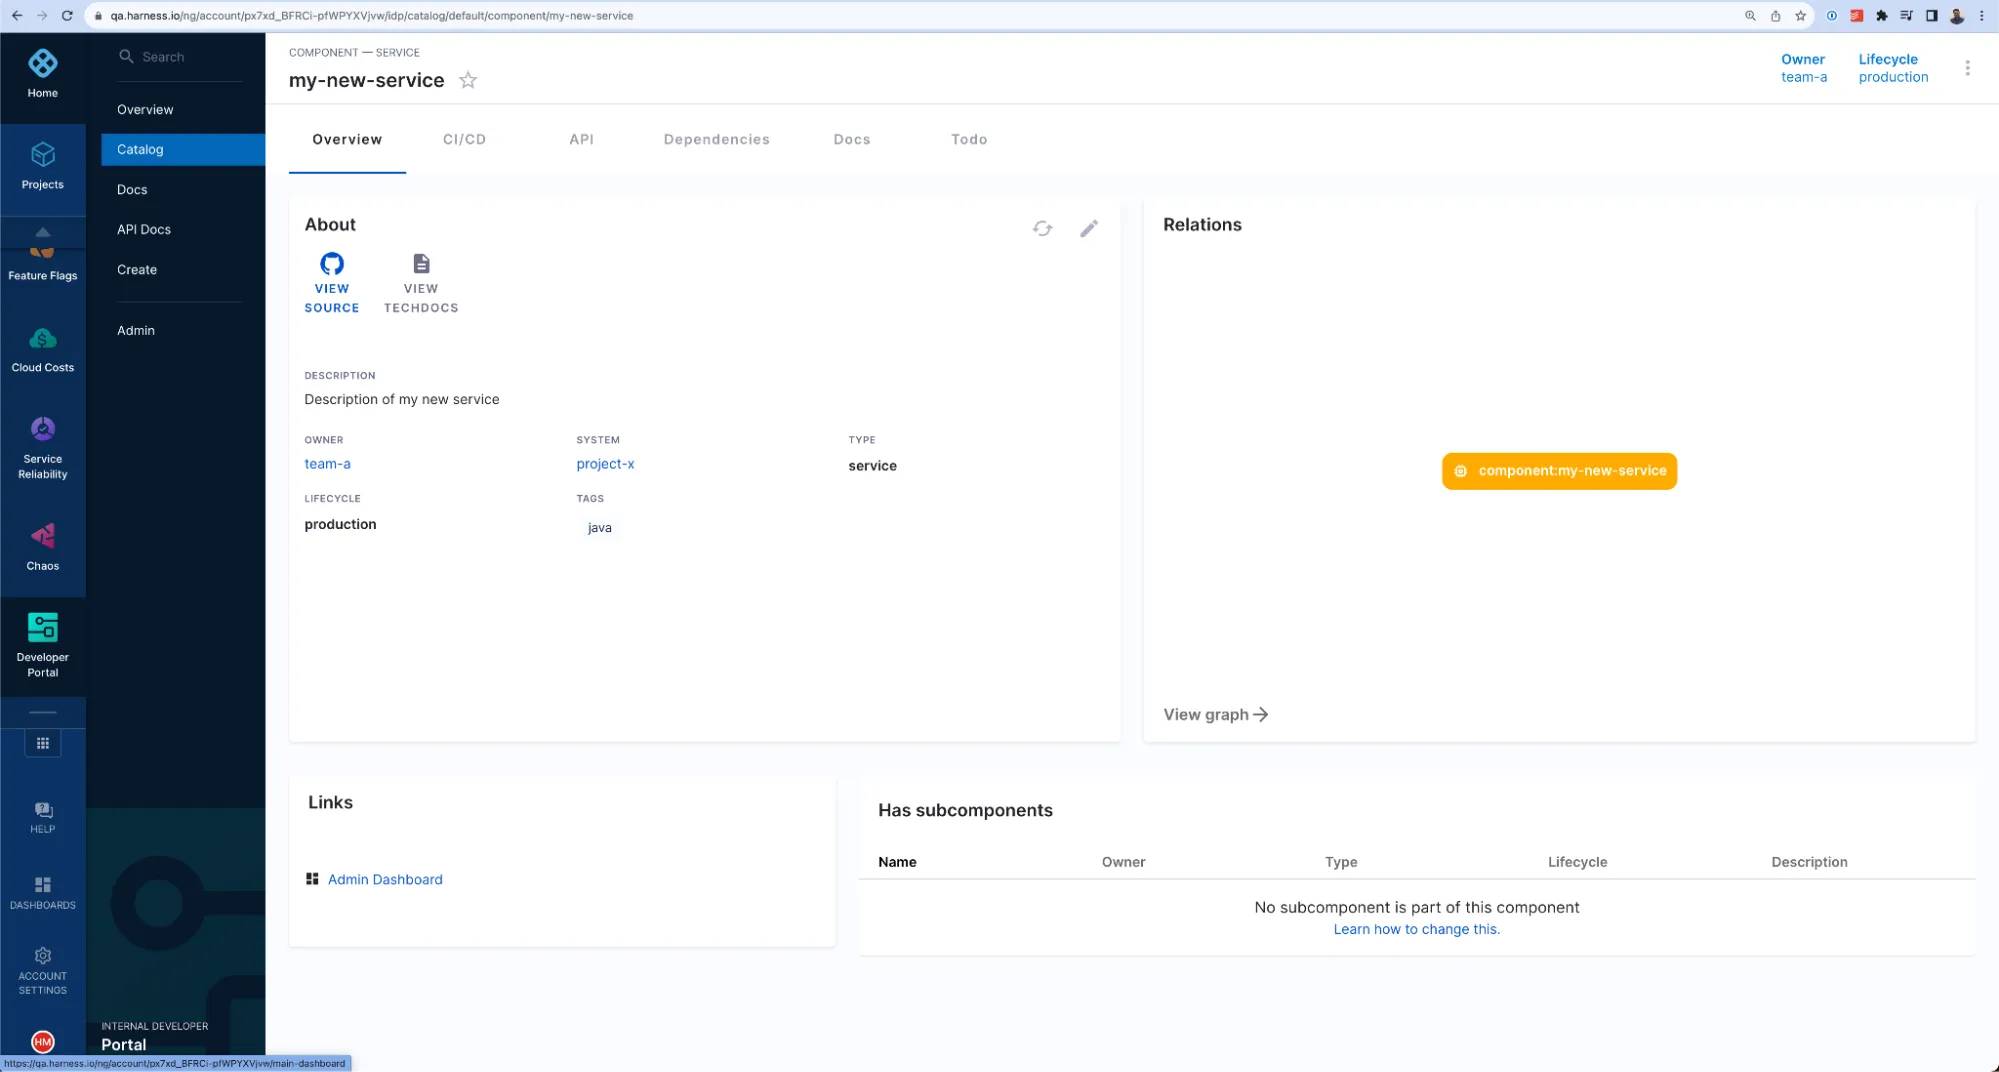Open the View graph link

click(1212, 714)
